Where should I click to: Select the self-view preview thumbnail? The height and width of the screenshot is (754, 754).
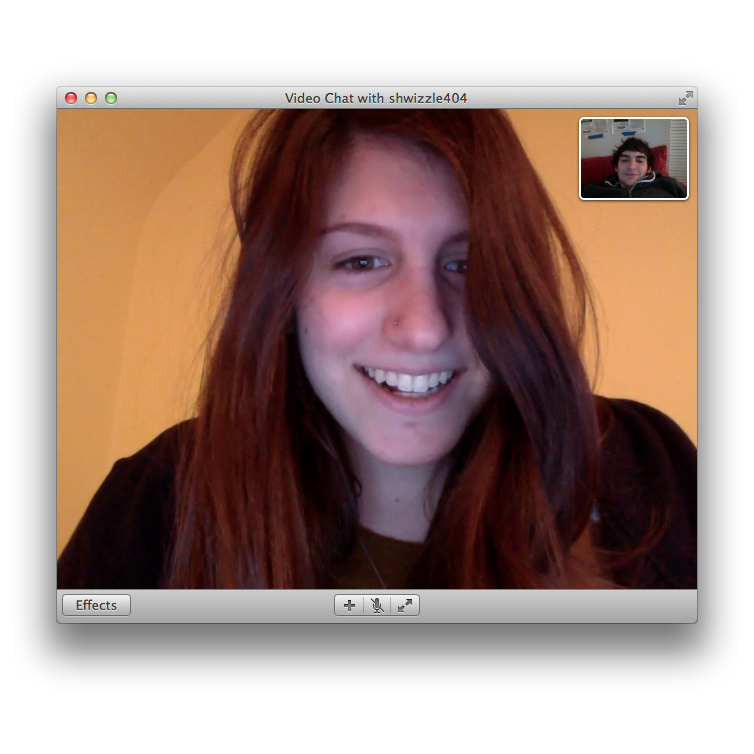pyautogui.click(x=634, y=158)
